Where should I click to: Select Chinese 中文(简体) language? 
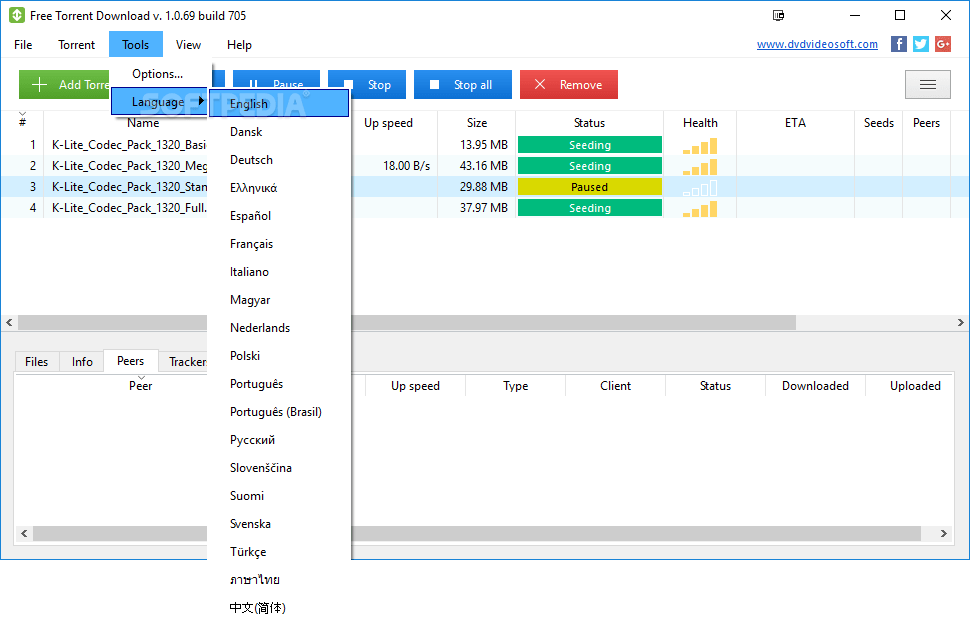point(279,608)
